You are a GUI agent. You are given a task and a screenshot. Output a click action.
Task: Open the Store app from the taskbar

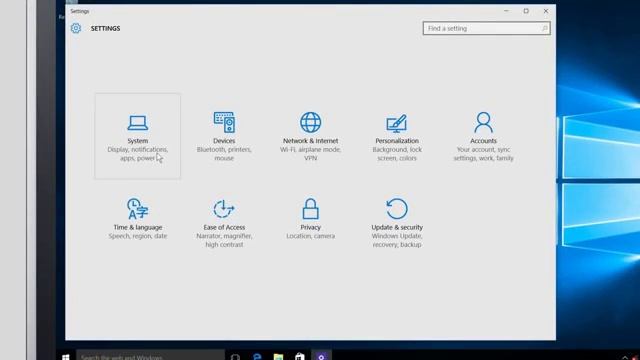click(x=300, y=357)
